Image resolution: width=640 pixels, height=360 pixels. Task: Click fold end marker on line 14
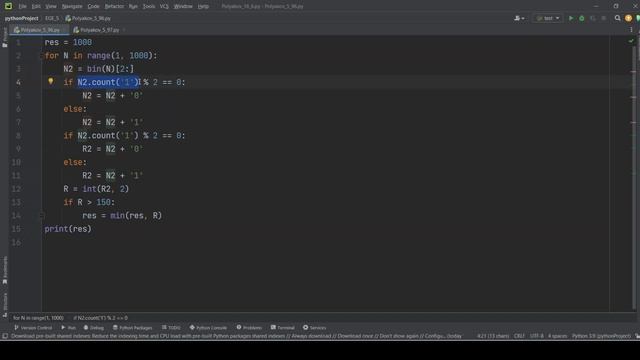(x=42, y=216)
